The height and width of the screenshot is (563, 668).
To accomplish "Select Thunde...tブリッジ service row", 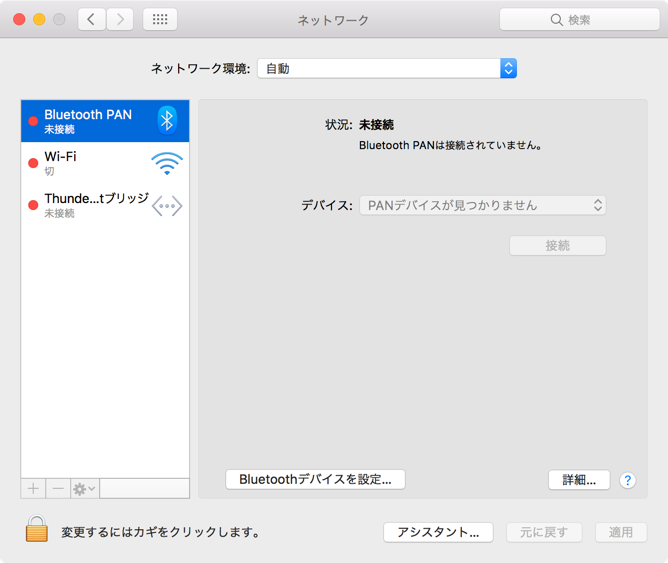I will pos(105,205).
